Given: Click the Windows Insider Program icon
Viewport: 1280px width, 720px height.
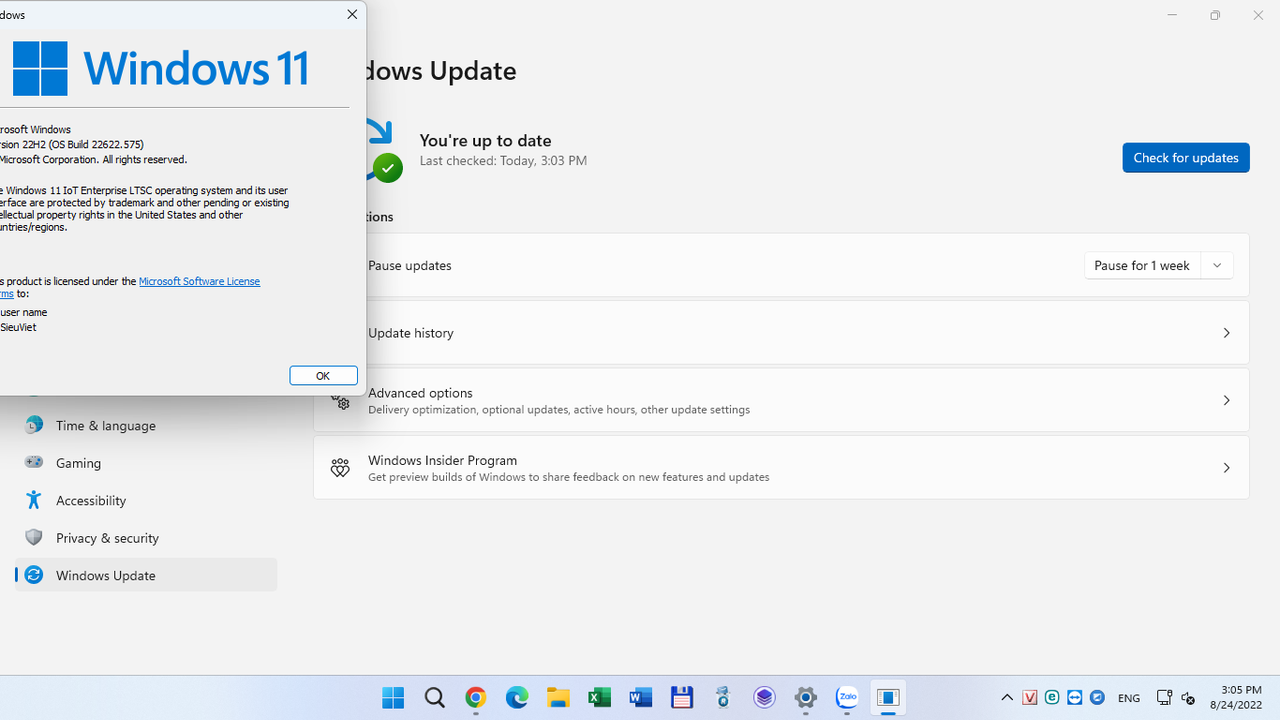Looking at the screenshot, I should coord(340,468).
